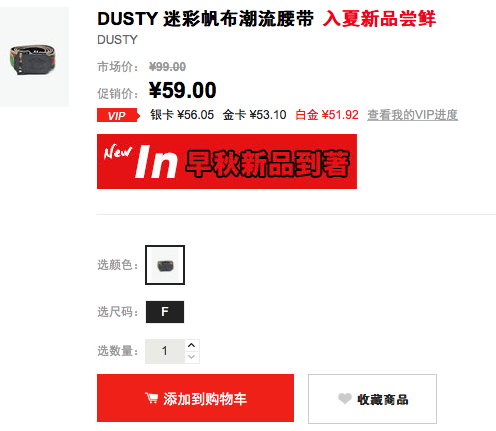Screen dimensions: 496x431
Task: Increase quantity with the up arrow
Action: (192, 345)
